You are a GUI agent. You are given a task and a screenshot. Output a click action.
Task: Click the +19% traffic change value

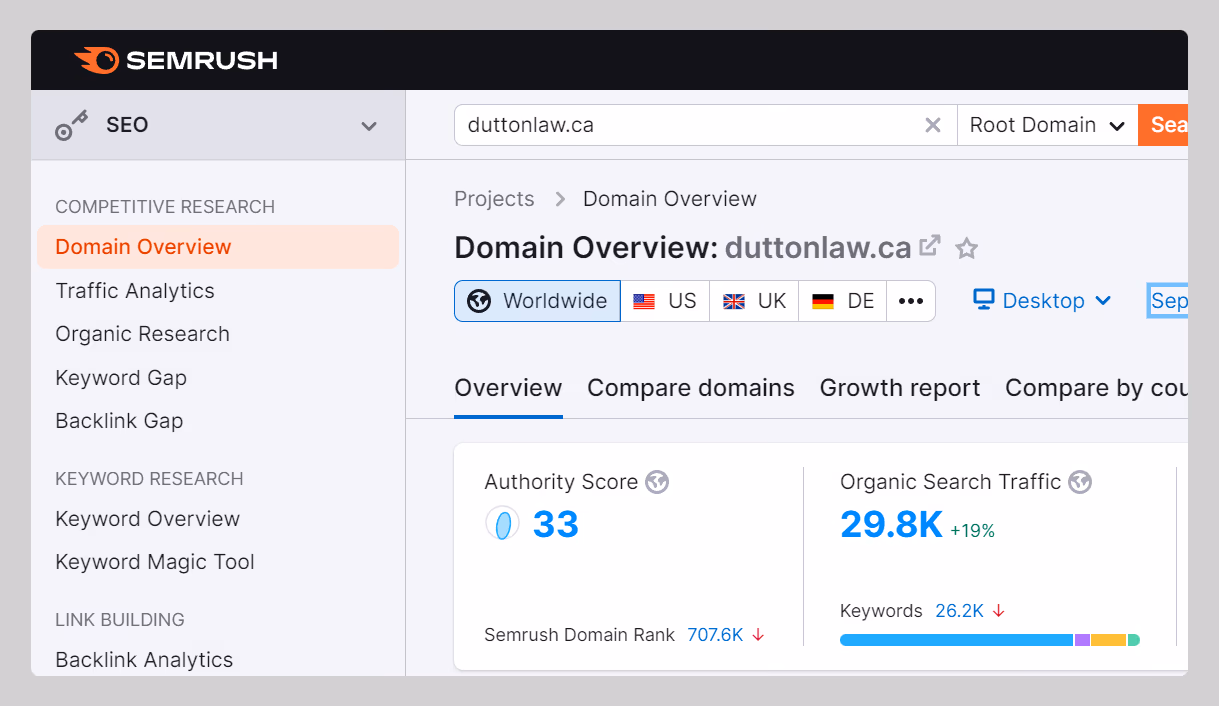click(x=972, y=531)
